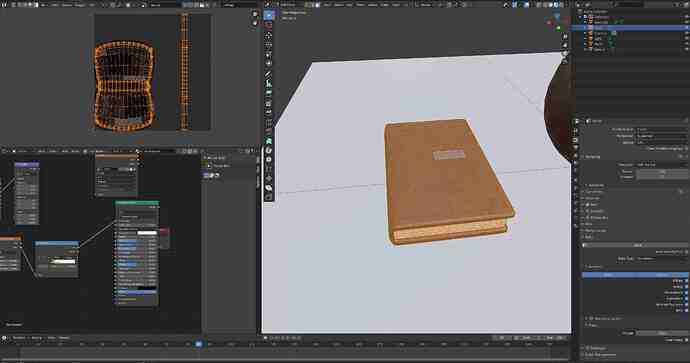This screenshot has height=363, width=690.
Task: Click the timeline current frame playhead
Action: pyautogui.click(x=198, y=345)
